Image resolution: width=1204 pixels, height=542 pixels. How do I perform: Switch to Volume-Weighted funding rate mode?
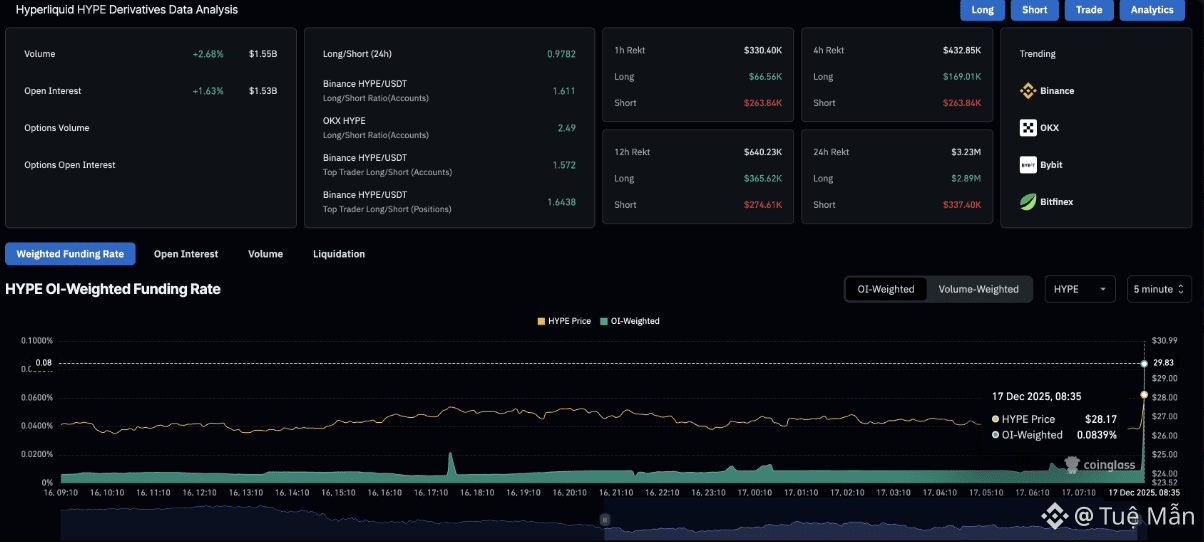[978, 289]
